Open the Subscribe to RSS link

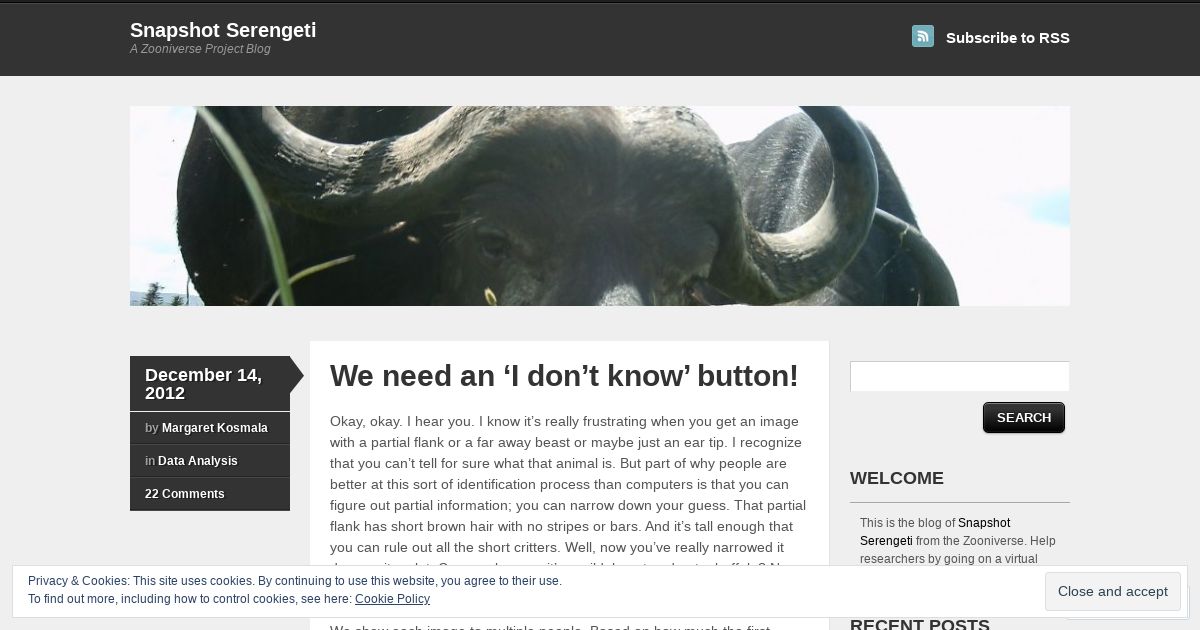point(1007,38)
